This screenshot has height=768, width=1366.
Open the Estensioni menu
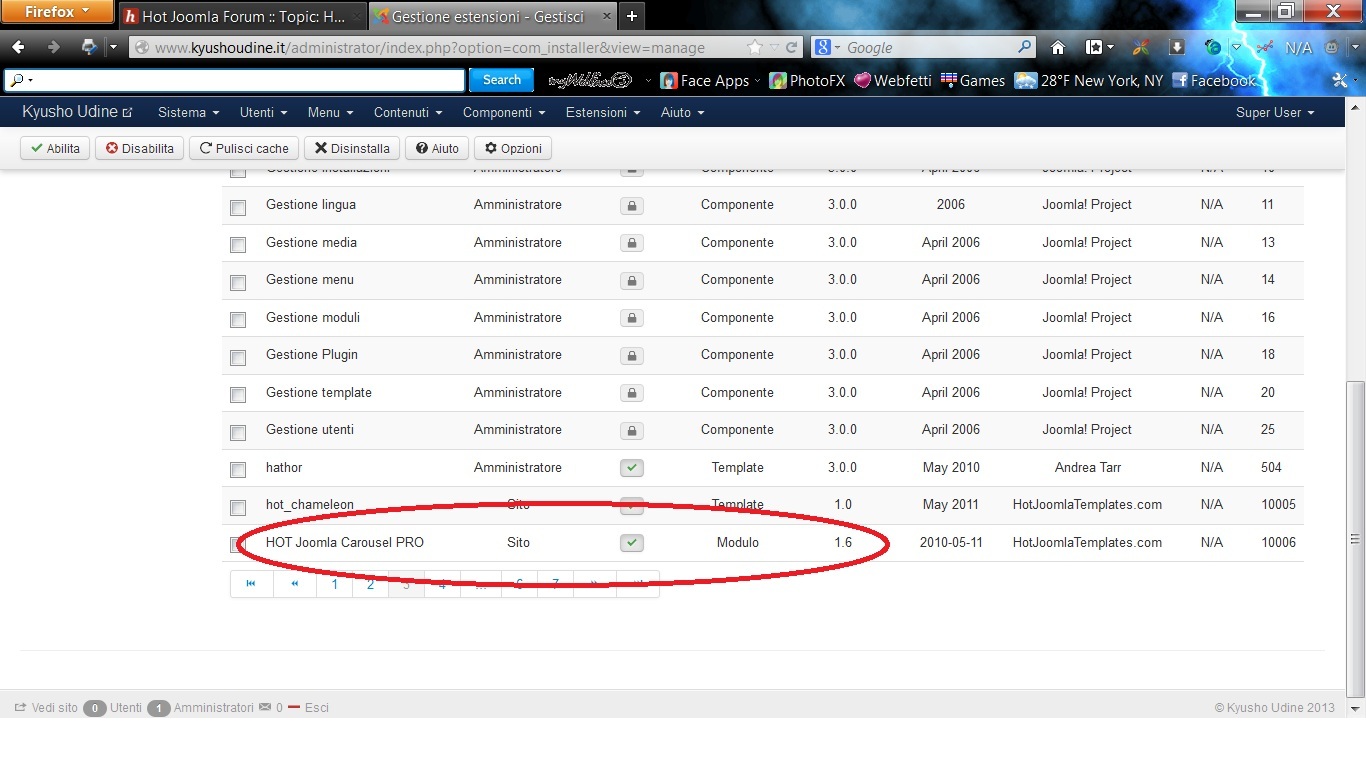coord(603,112)
